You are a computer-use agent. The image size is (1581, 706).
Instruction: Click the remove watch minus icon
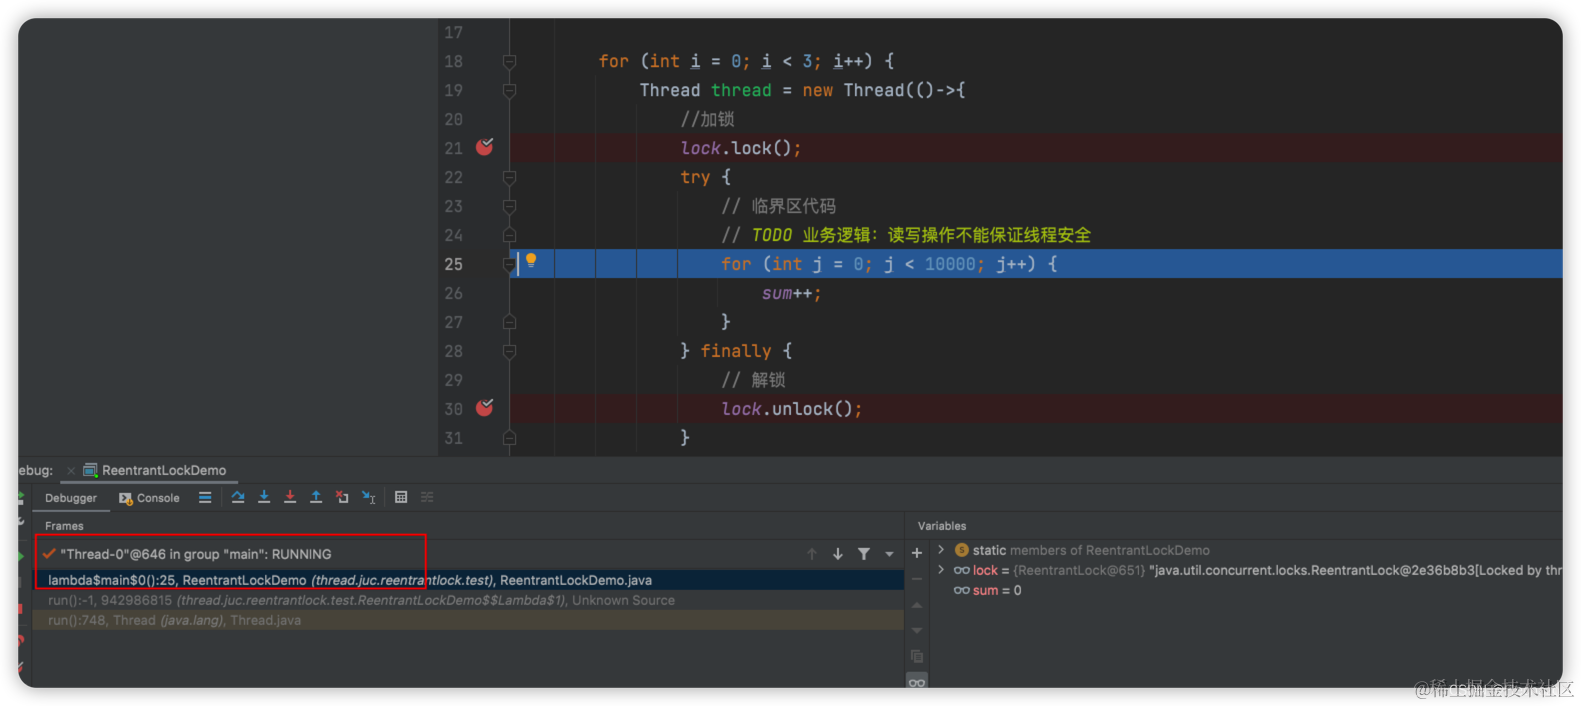coord(917,579)
